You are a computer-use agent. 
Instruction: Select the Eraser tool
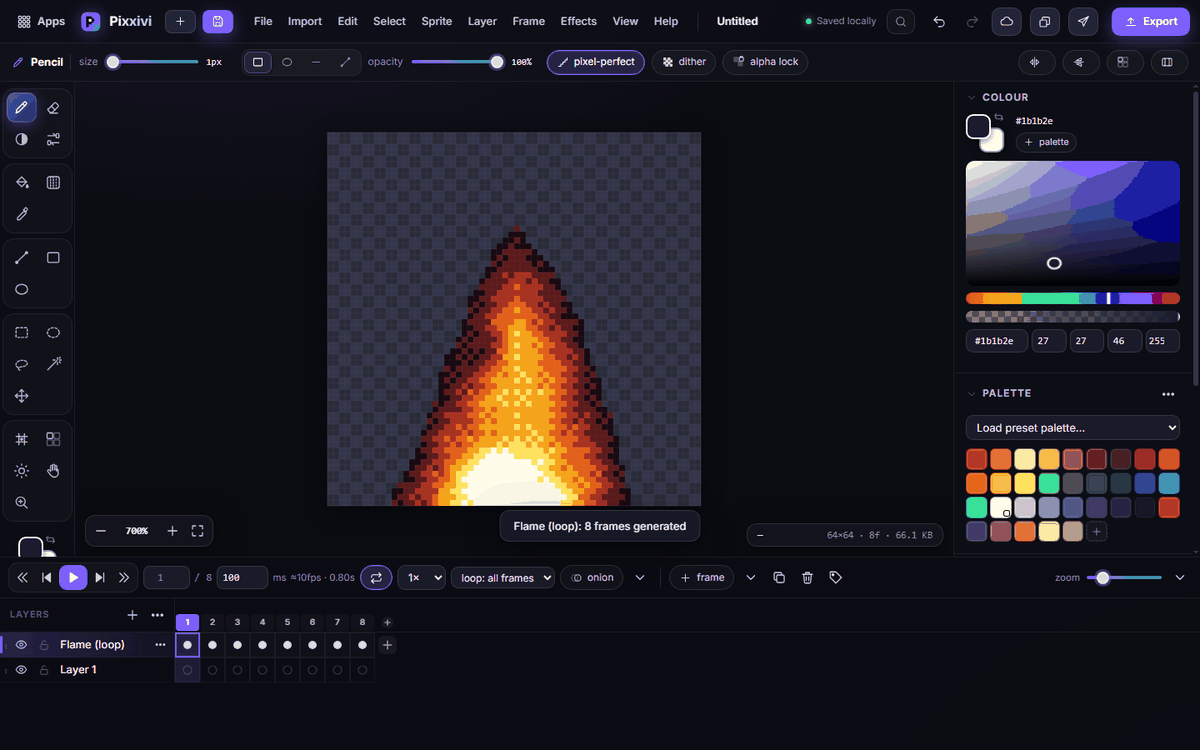coord(54,107)
